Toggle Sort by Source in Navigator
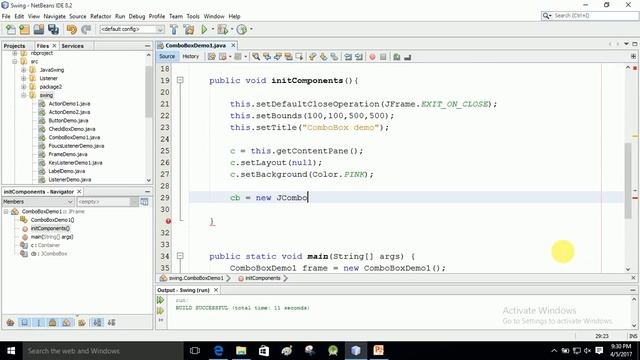640x360 pixels. click(111, 322)
